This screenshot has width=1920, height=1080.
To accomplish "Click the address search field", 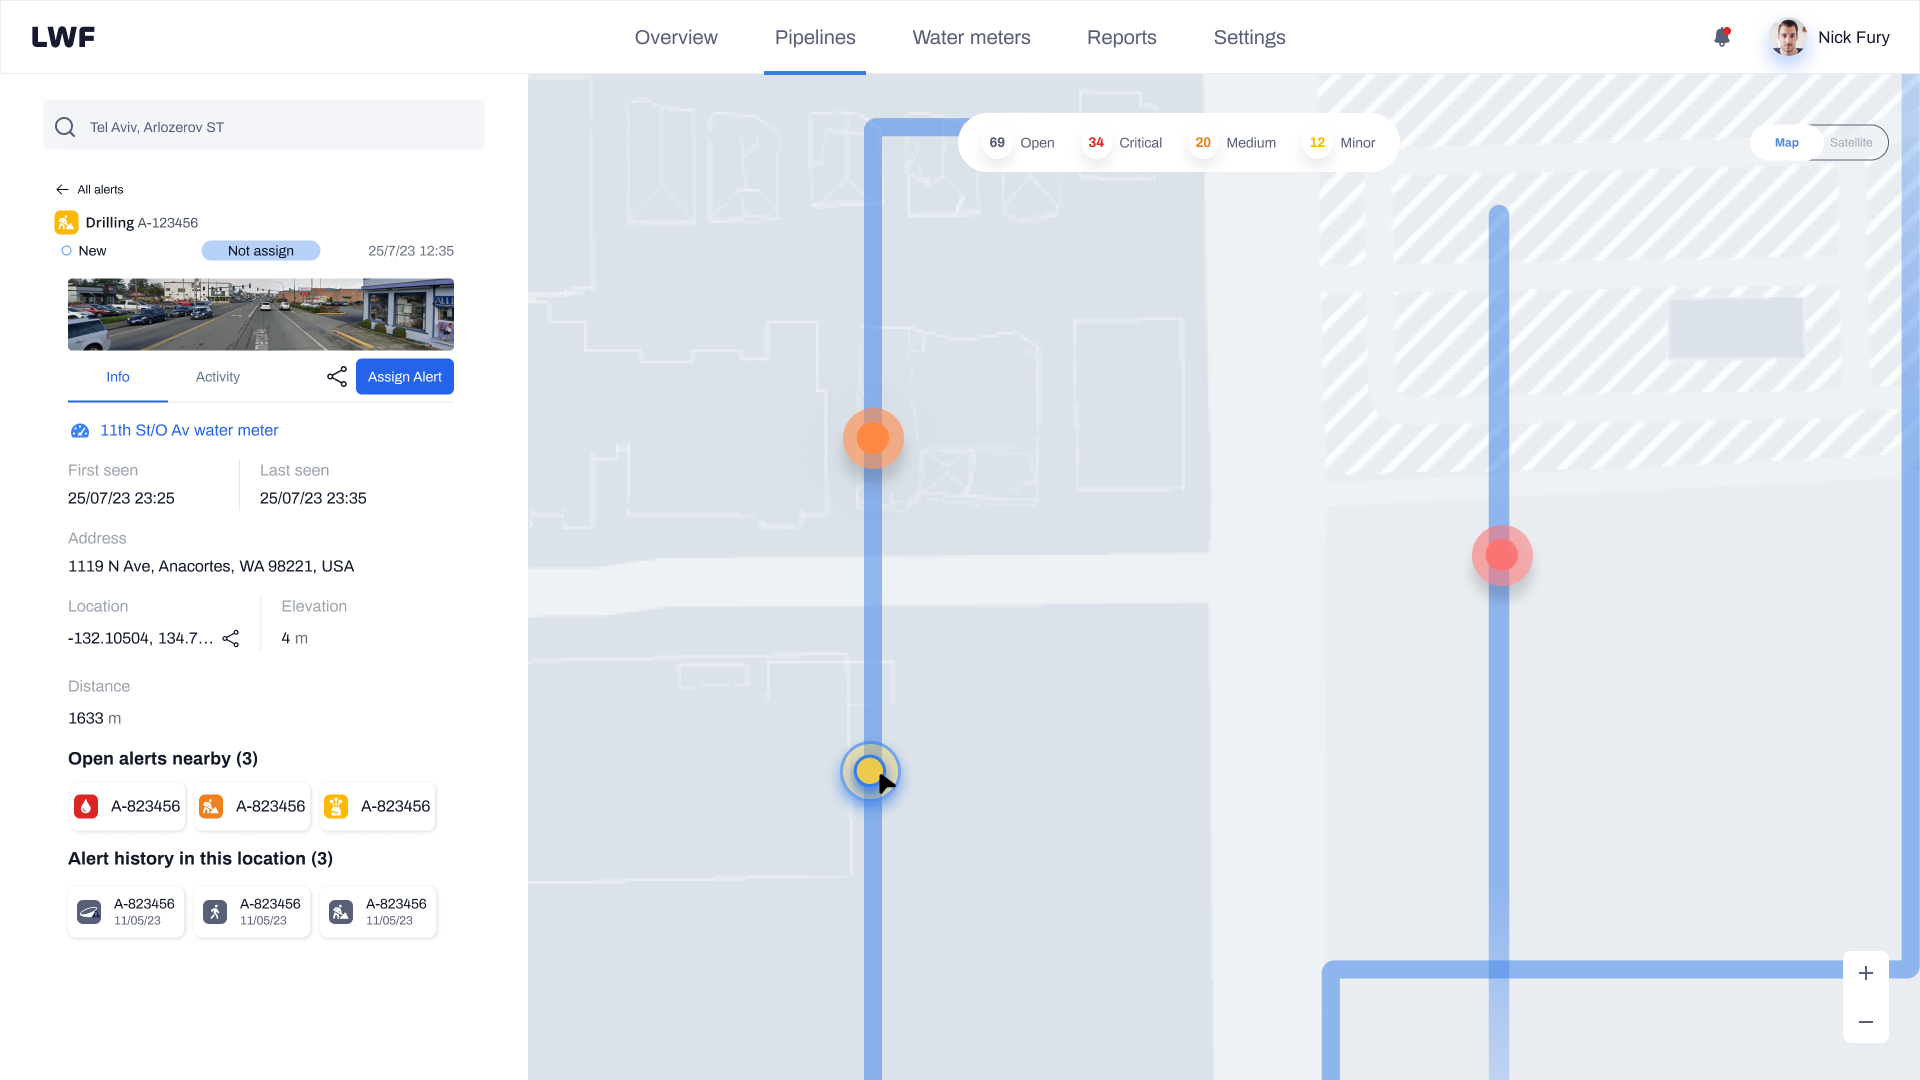I will coord(264,125).
